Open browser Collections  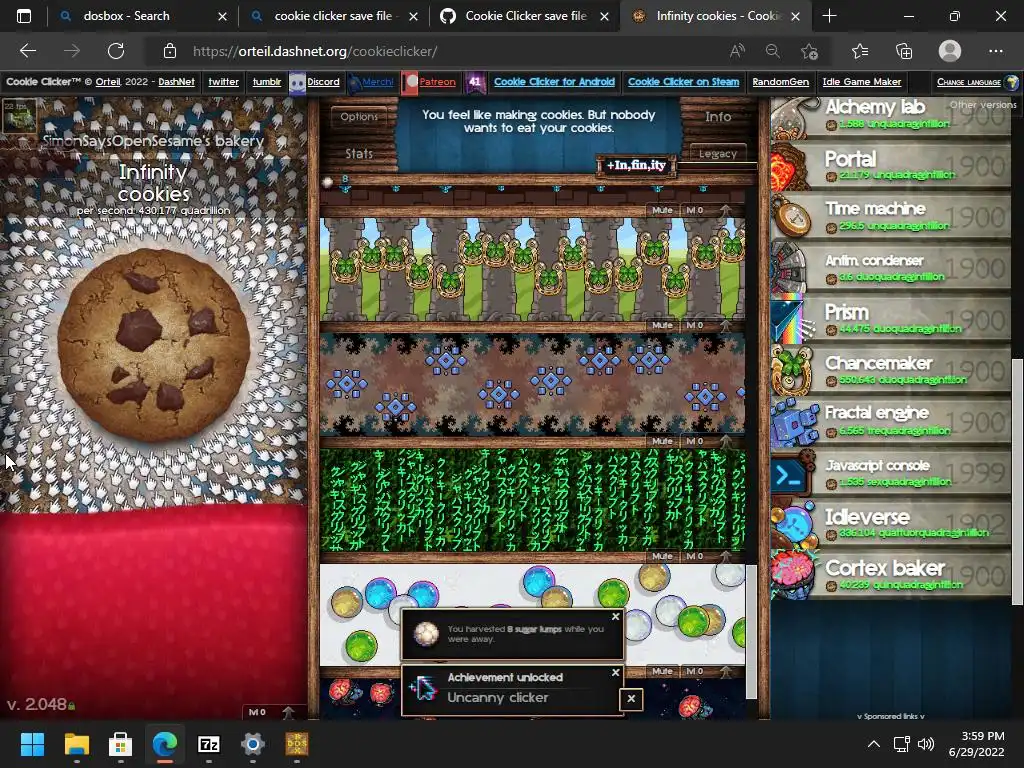pyautogui.click(x=904, y=51)
